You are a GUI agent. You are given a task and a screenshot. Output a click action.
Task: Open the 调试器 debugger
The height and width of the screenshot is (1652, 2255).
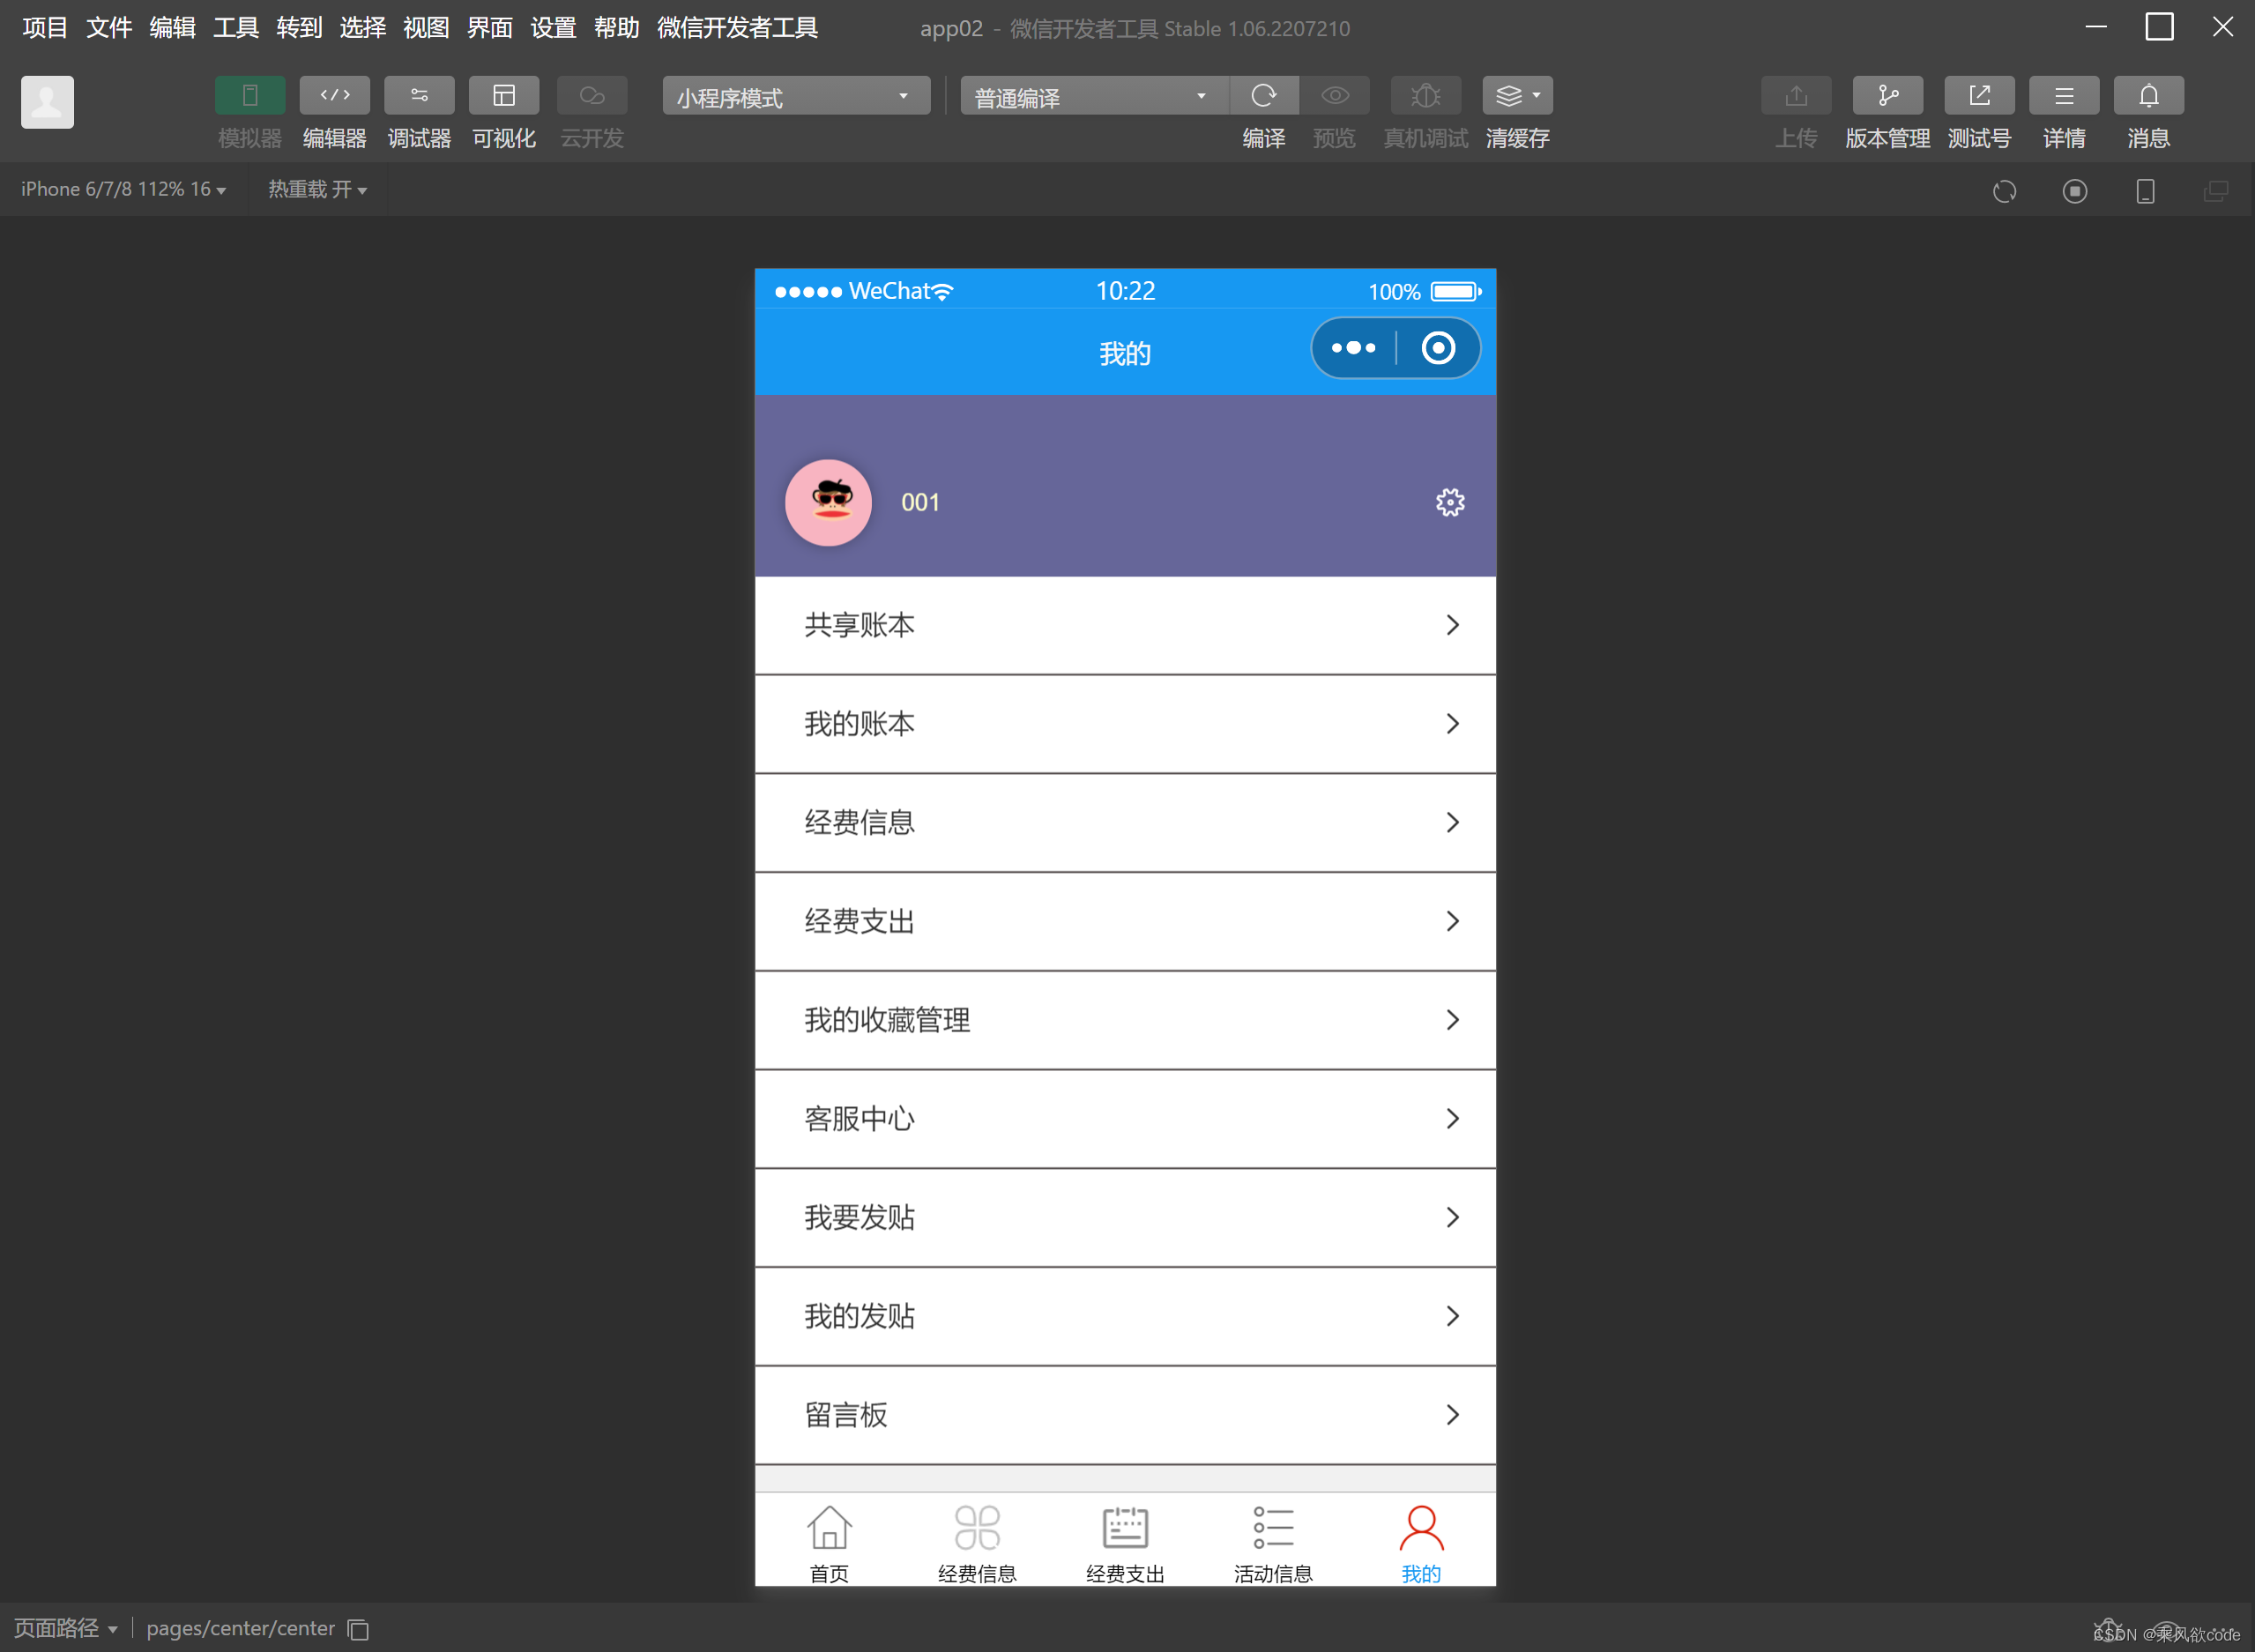(x=419, y=95)
